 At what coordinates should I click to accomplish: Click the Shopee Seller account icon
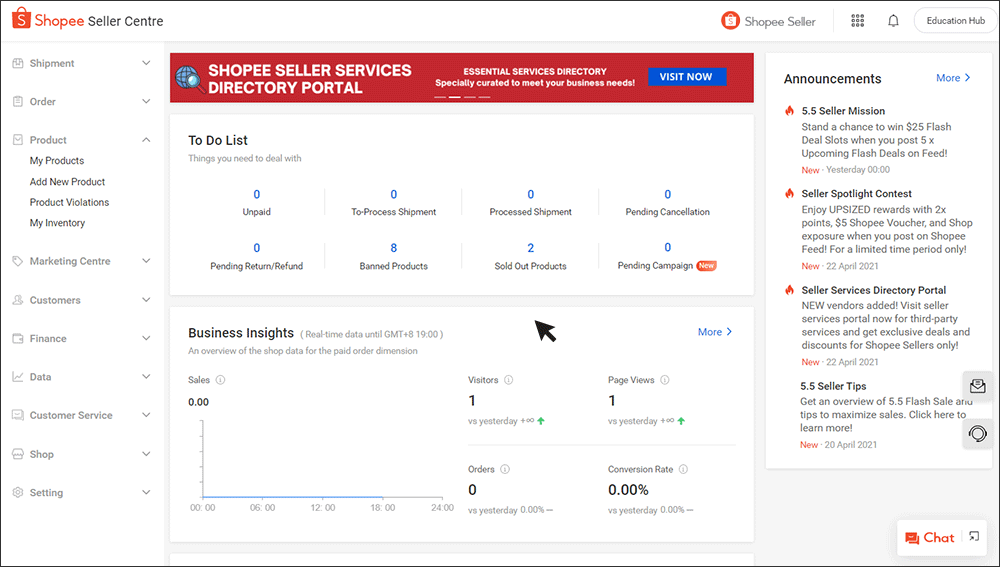coord(730,21)
